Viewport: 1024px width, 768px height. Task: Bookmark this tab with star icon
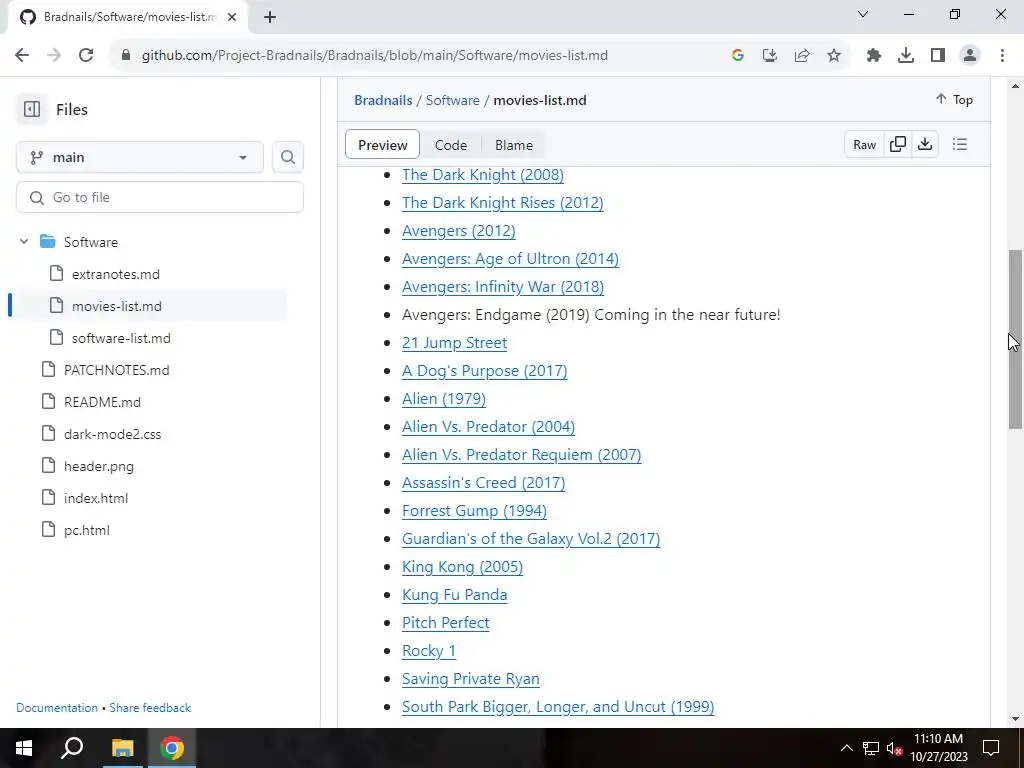coord(834,56)
